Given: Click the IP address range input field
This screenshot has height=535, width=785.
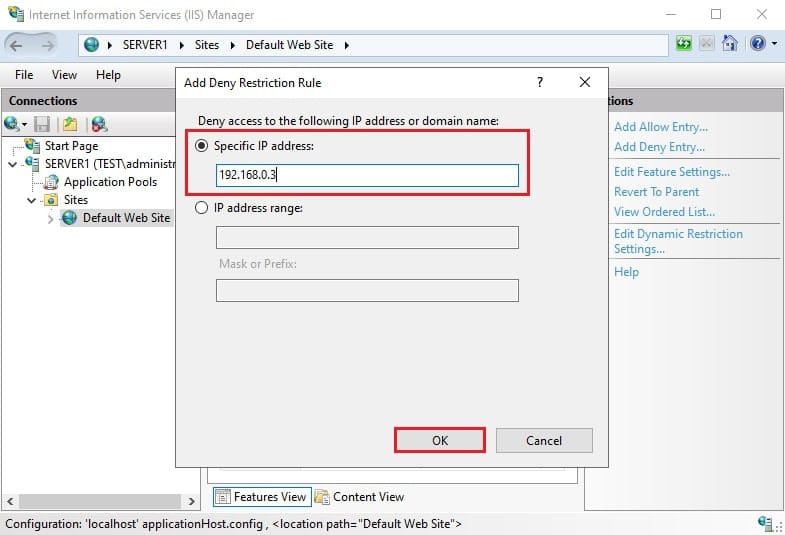Looking at the screenshot, I should (367, 237).
